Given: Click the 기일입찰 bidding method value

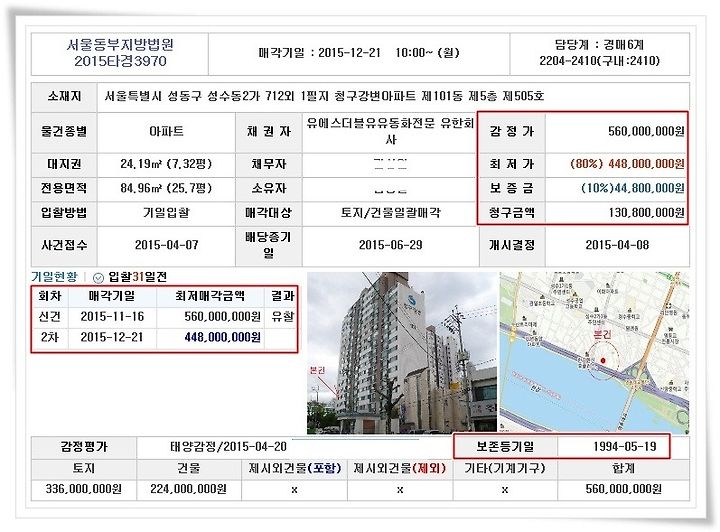Looking at the screenshot, I should [166, 213].
